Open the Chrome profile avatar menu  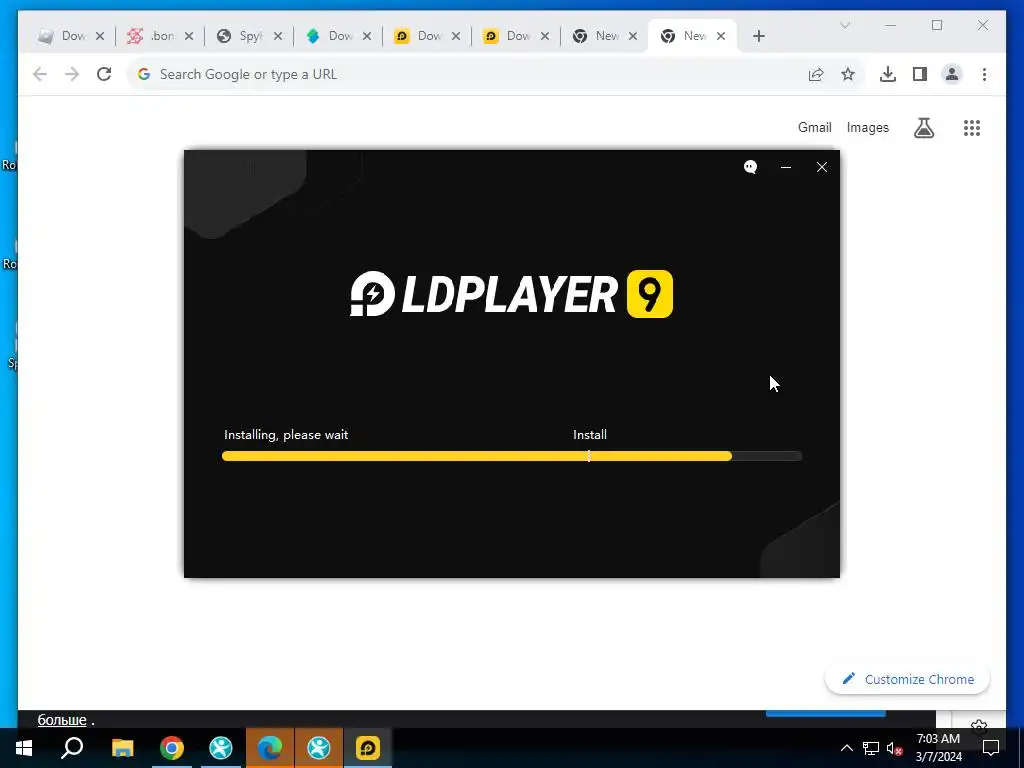click(x=952, y=74)
